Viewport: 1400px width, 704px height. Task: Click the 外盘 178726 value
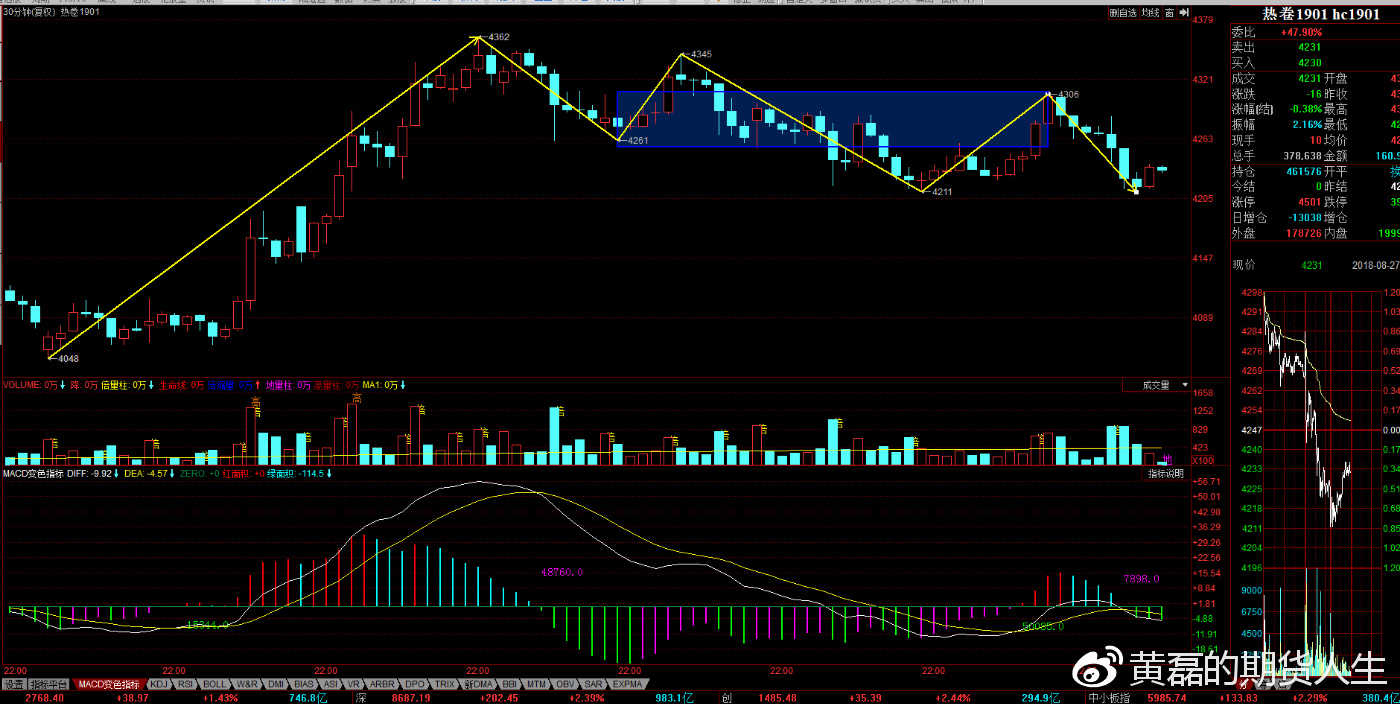tap(1304, 233)
